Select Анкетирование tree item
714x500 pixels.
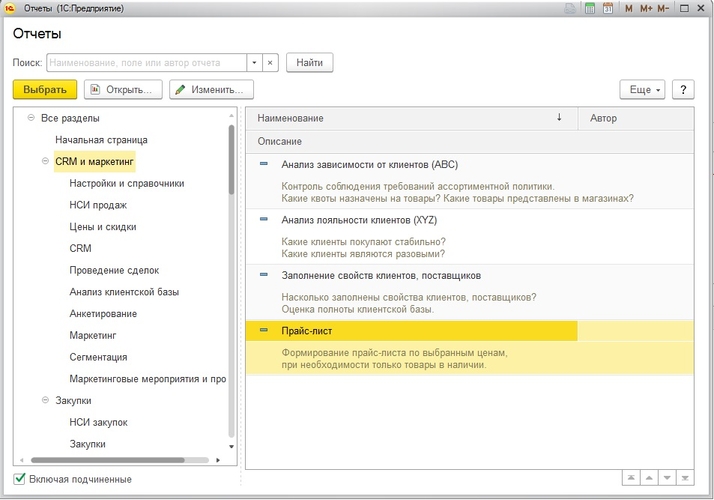(x=103, y=314)
